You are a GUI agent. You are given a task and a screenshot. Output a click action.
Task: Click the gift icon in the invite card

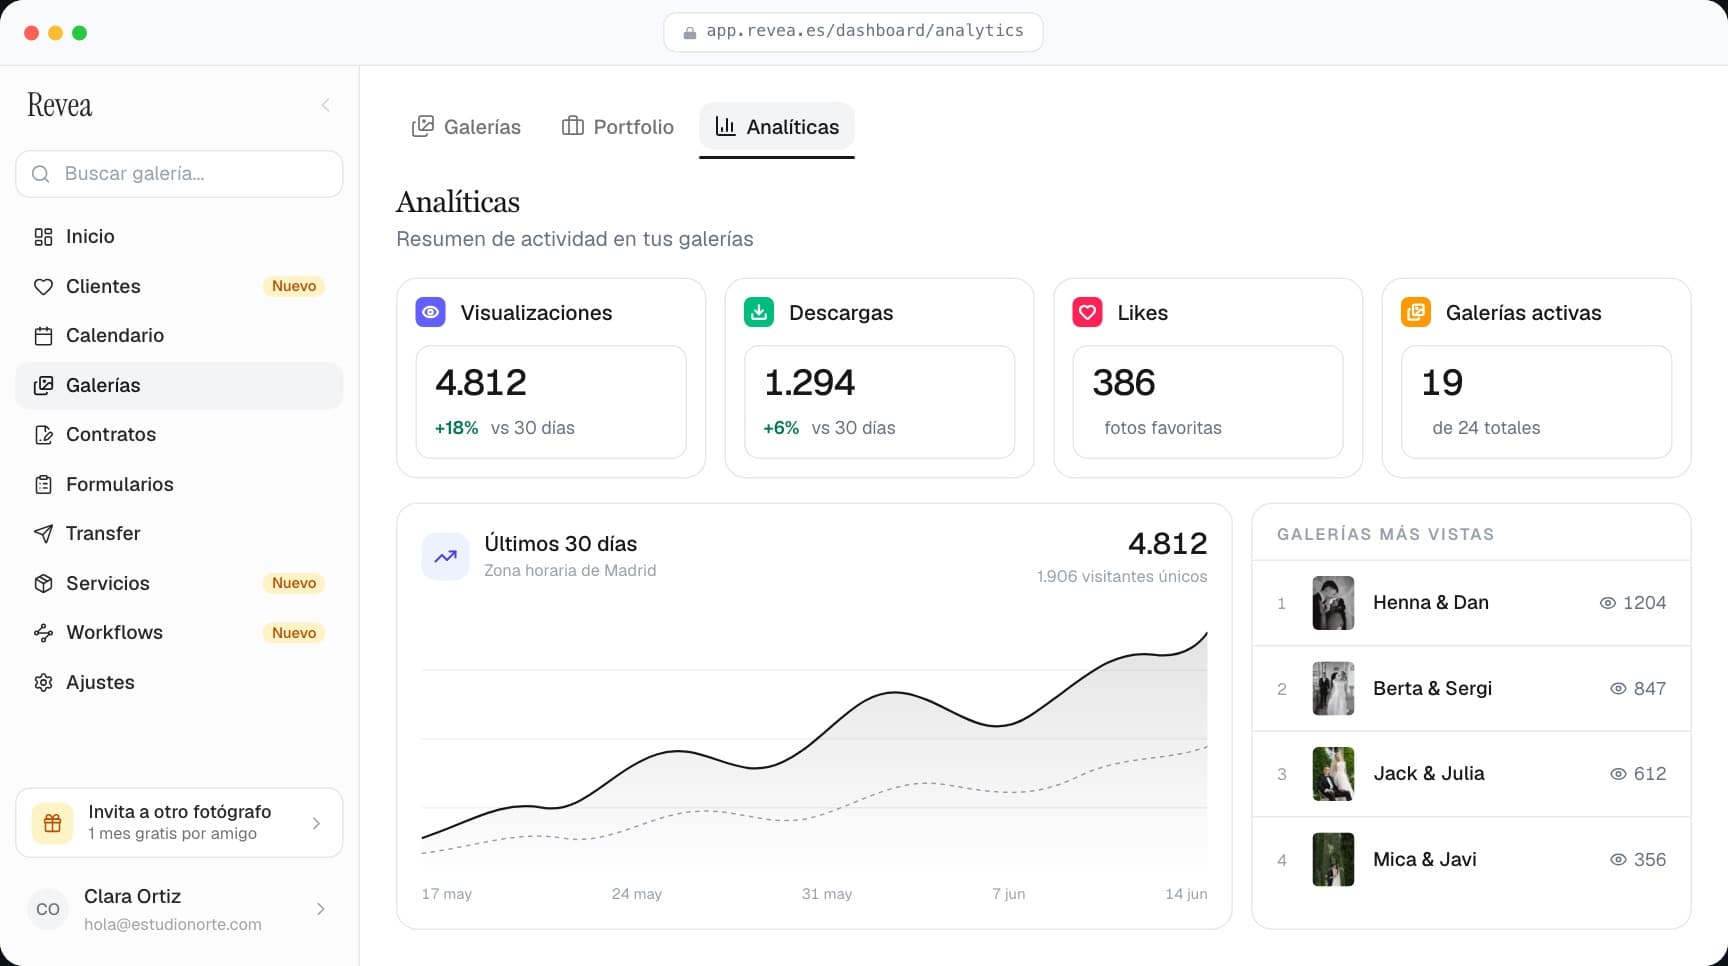coord(53,823)
